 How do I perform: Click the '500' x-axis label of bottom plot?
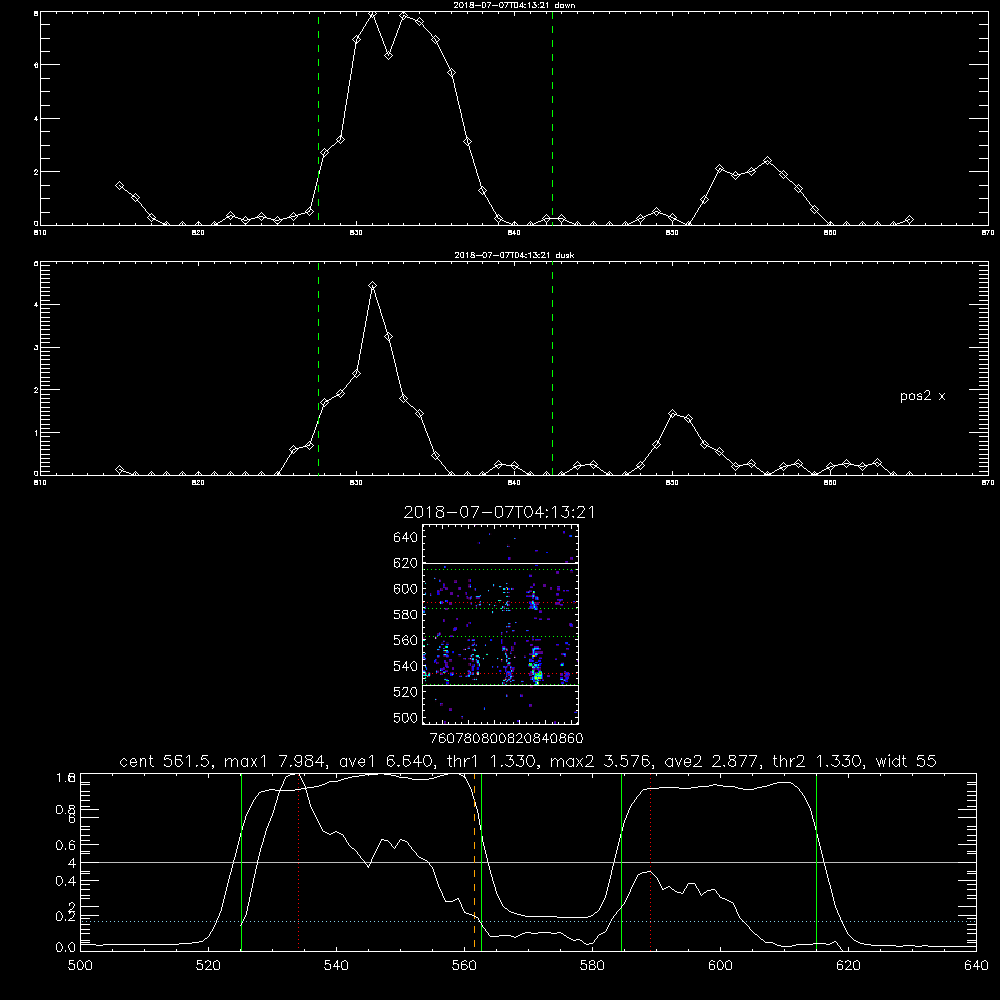(80, 966)
